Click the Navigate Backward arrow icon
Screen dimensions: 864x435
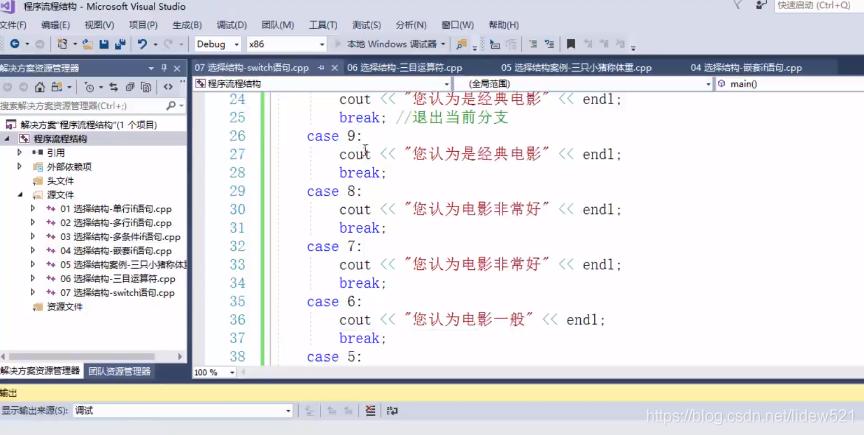pos(14,44)
